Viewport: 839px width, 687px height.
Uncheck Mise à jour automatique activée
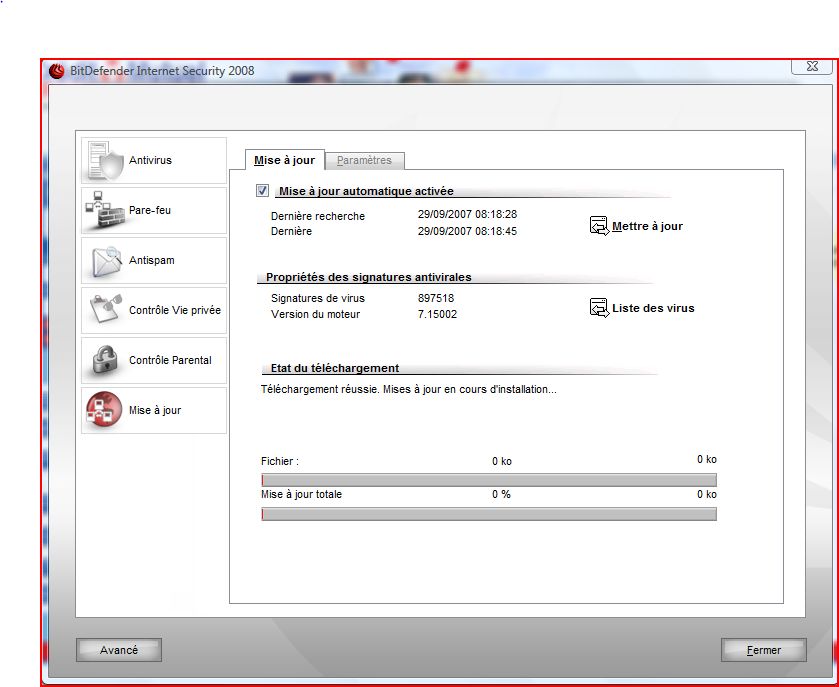click(x=262, y=190)
